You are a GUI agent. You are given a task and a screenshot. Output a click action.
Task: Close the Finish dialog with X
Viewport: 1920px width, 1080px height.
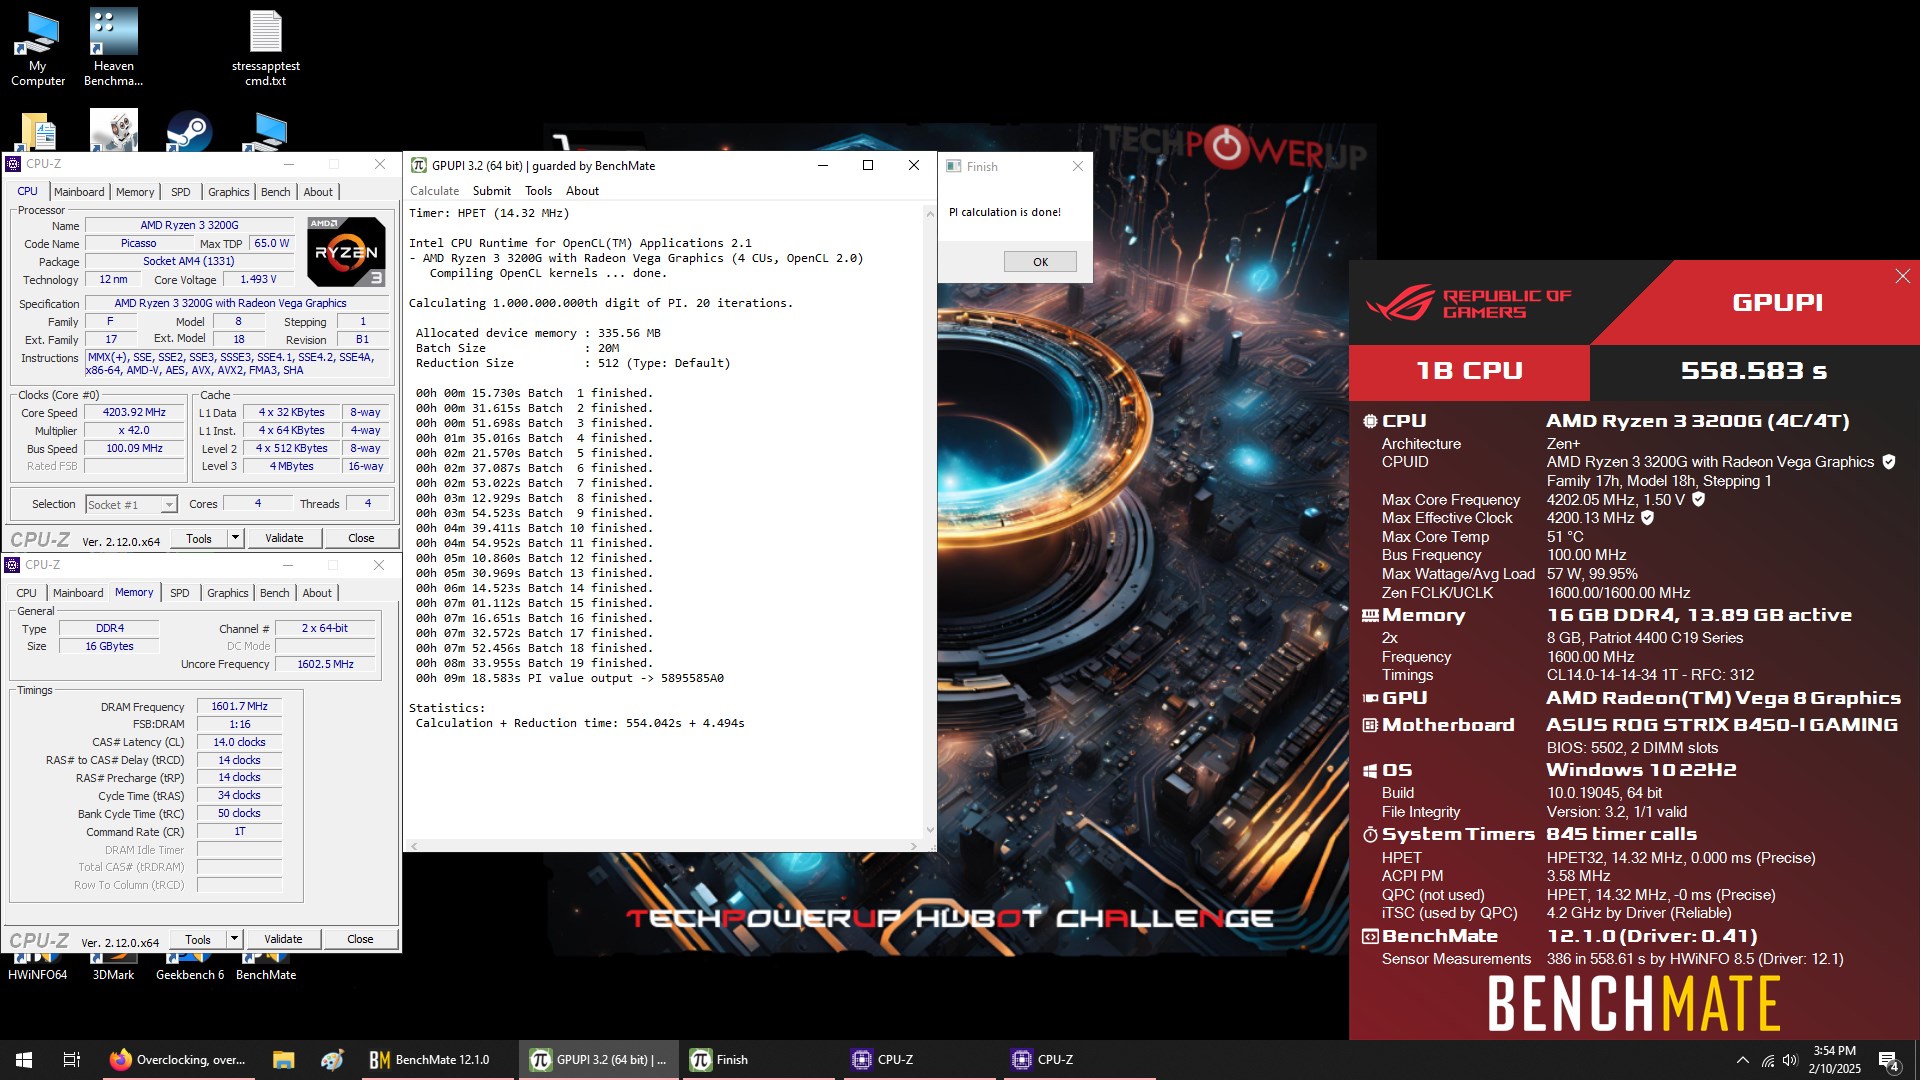1077,166
